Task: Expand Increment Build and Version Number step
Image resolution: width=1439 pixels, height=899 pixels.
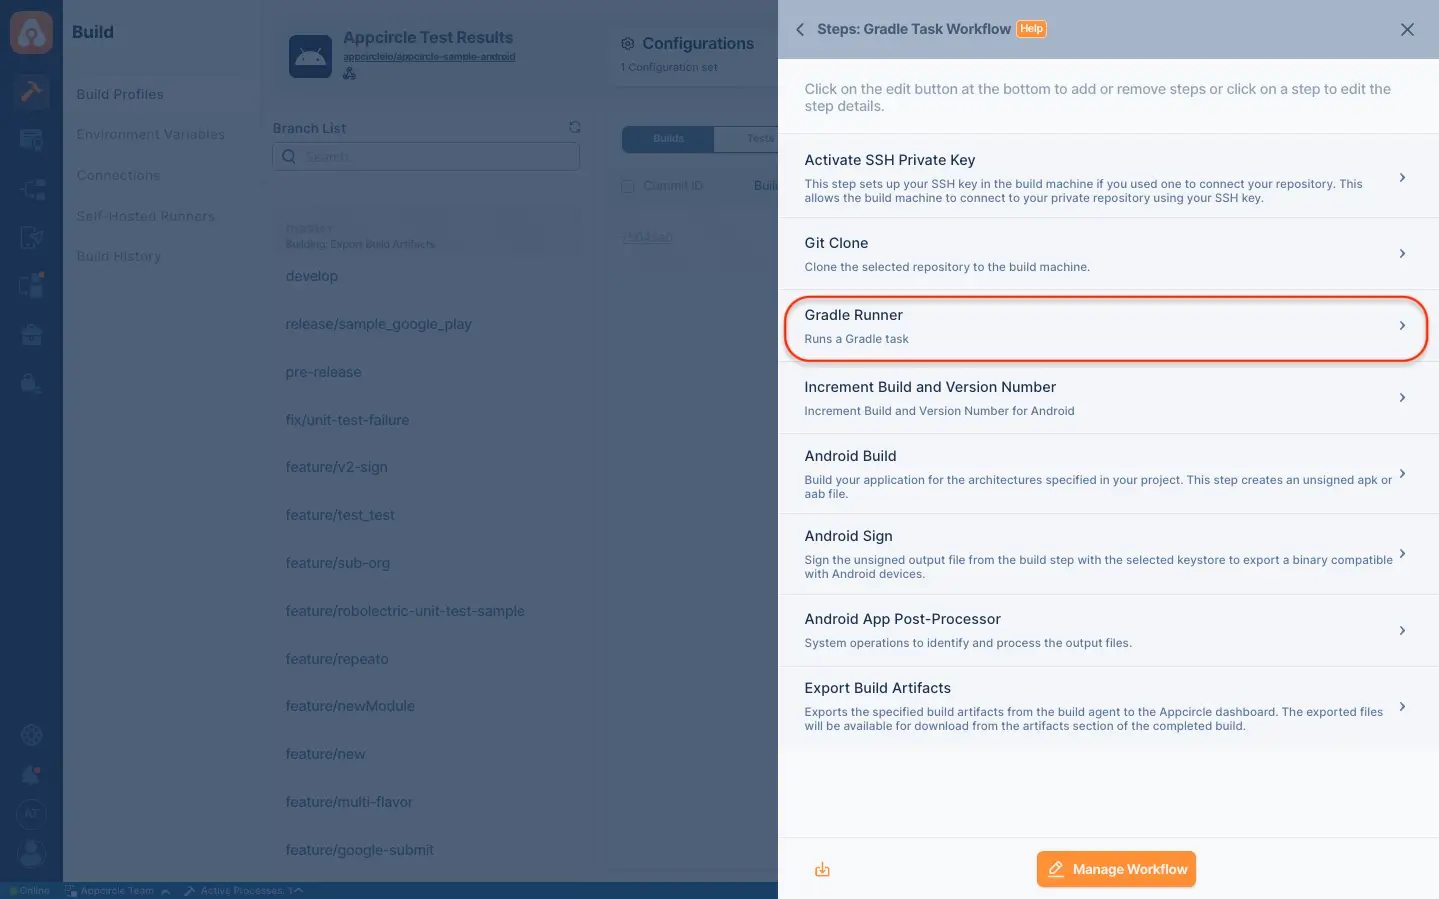Action: coord(1402,398)
